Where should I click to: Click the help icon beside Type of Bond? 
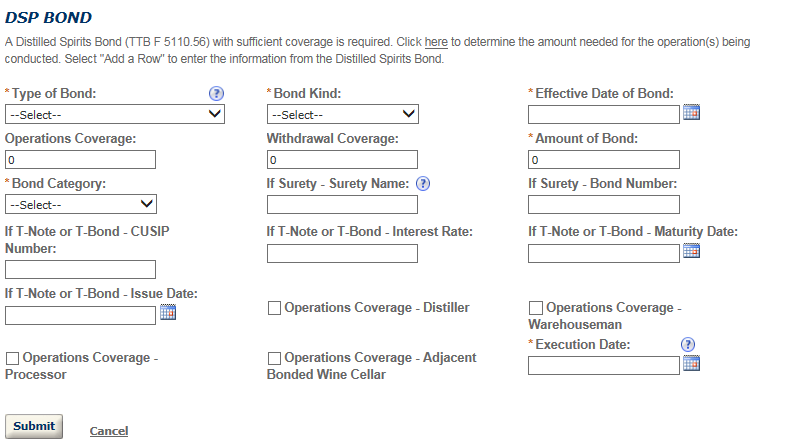click(x=216, y=93)
